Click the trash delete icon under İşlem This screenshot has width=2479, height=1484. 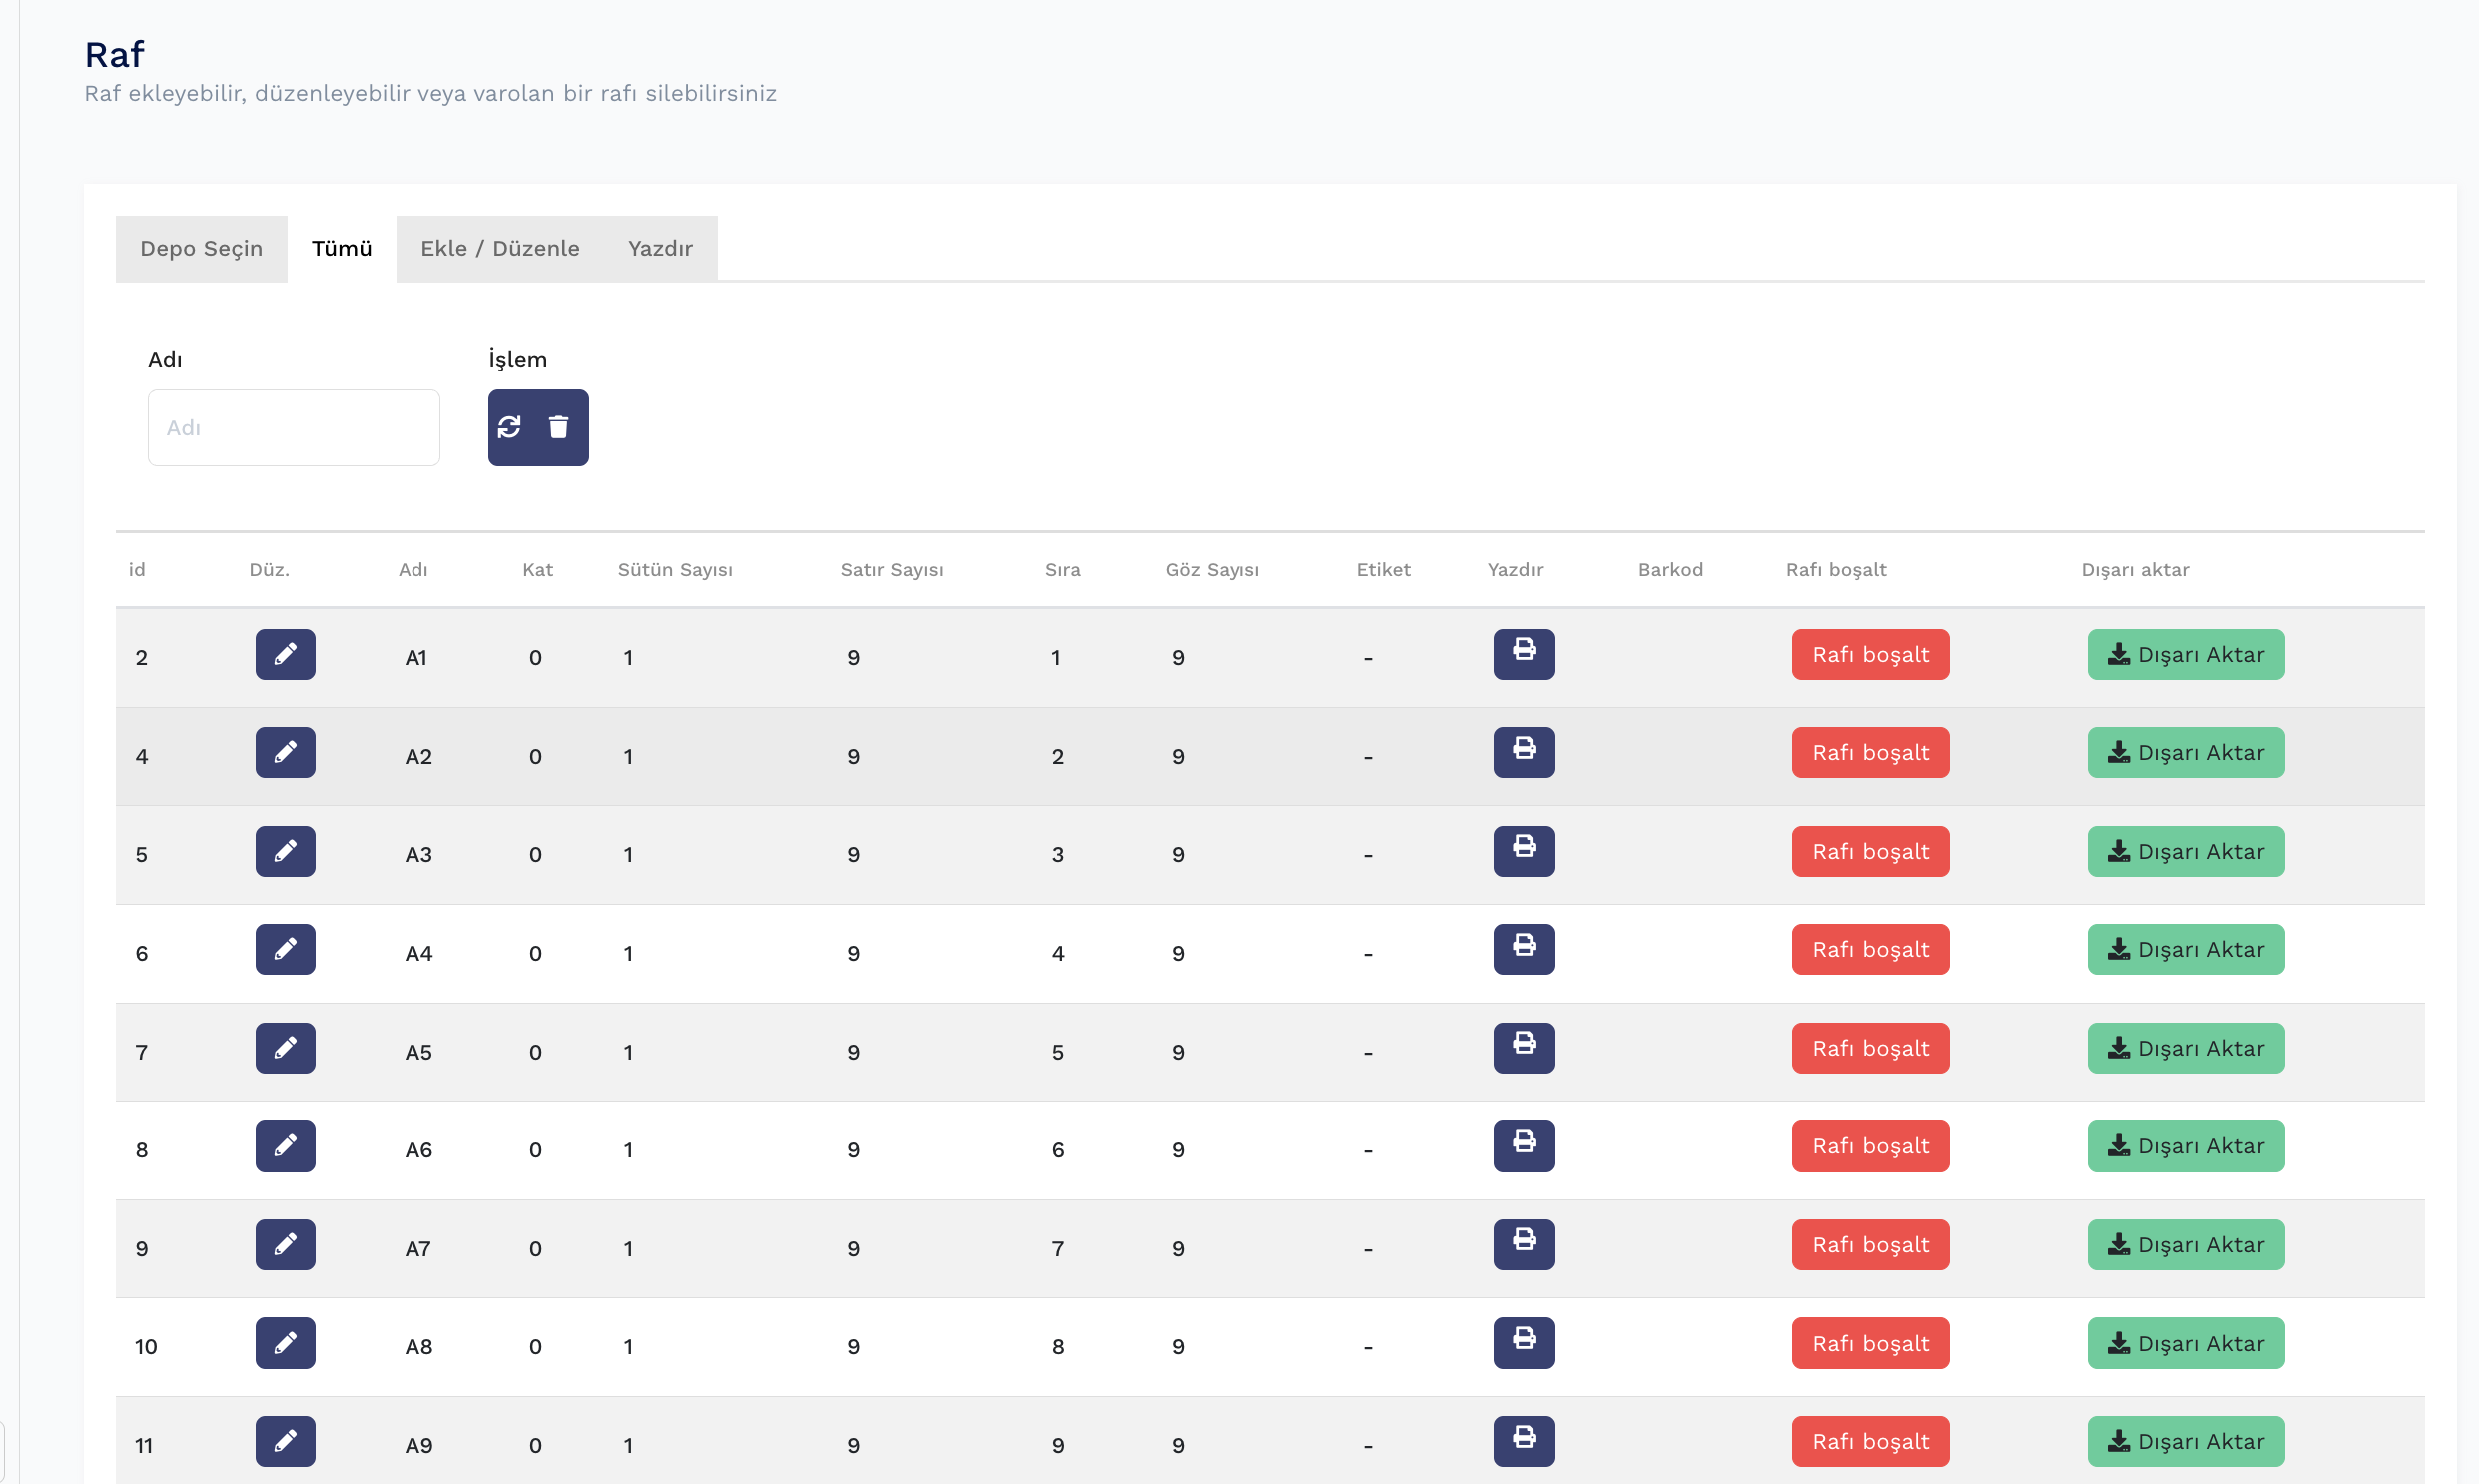[x=559, y=428]
